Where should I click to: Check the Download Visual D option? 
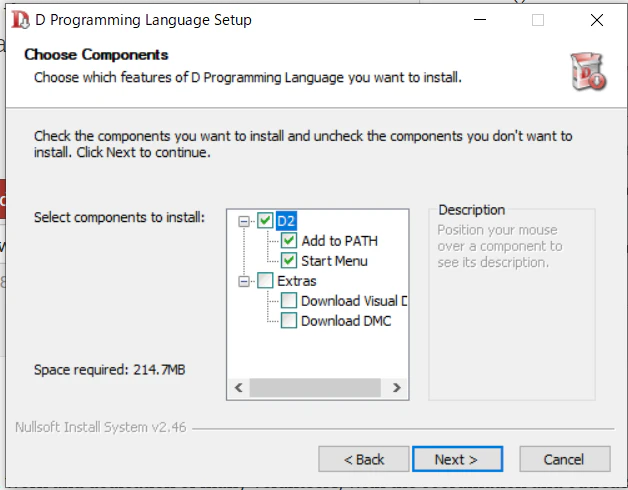coord(289,300)
